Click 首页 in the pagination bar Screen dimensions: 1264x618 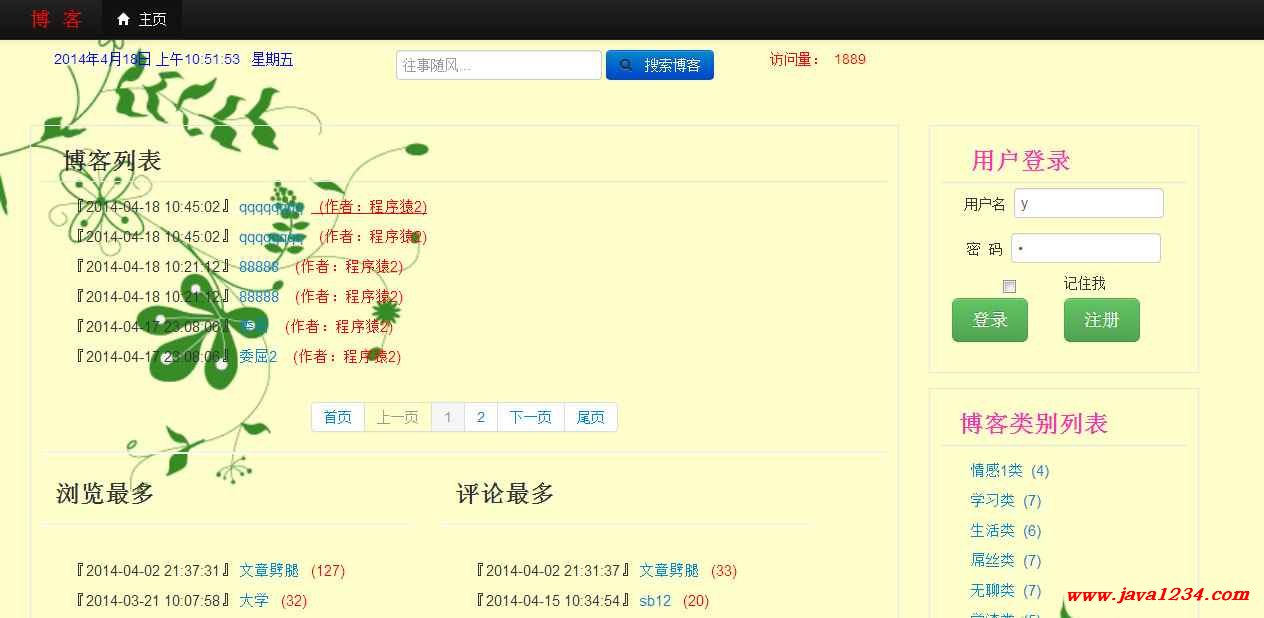click(338, 417)
